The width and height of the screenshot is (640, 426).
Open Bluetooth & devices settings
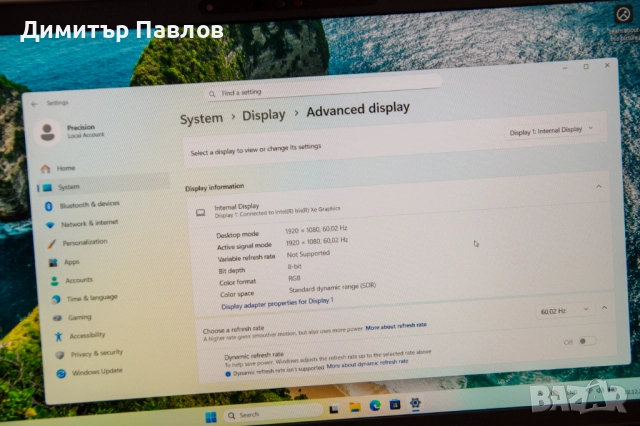(x=88, y=204)
